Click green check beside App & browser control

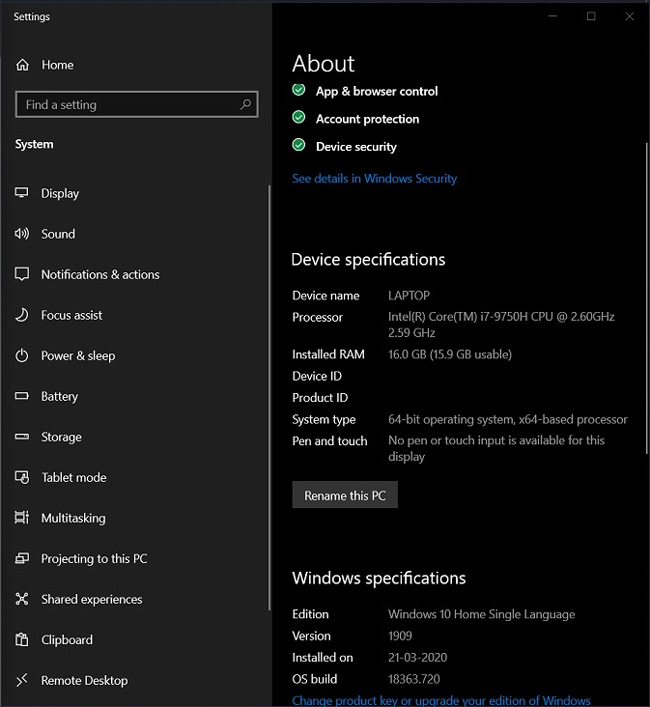point(298,90)
